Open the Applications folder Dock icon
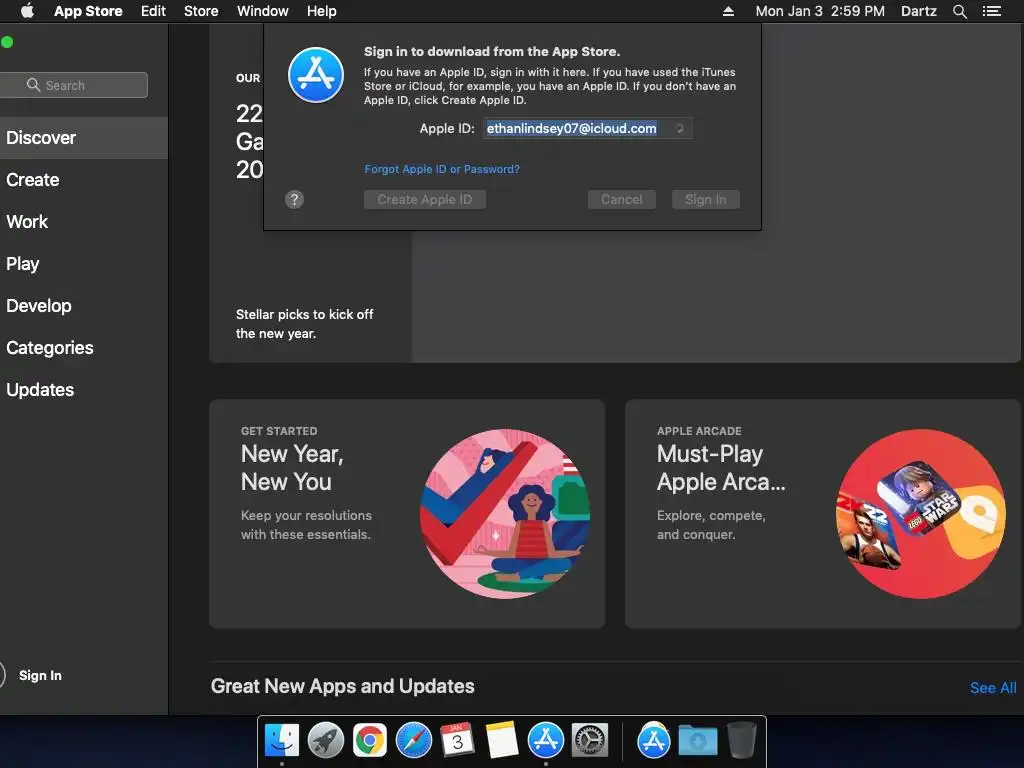The height and width of the screenshot is (768, 1024). tap(654, 740)
